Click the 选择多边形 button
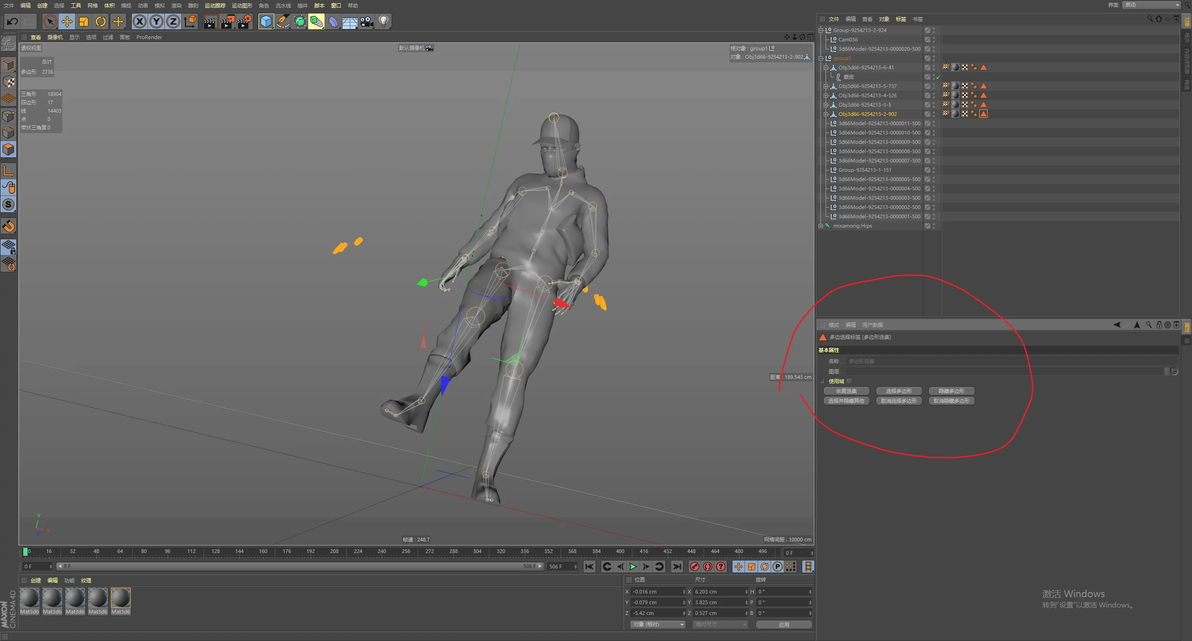 [898, 391]
